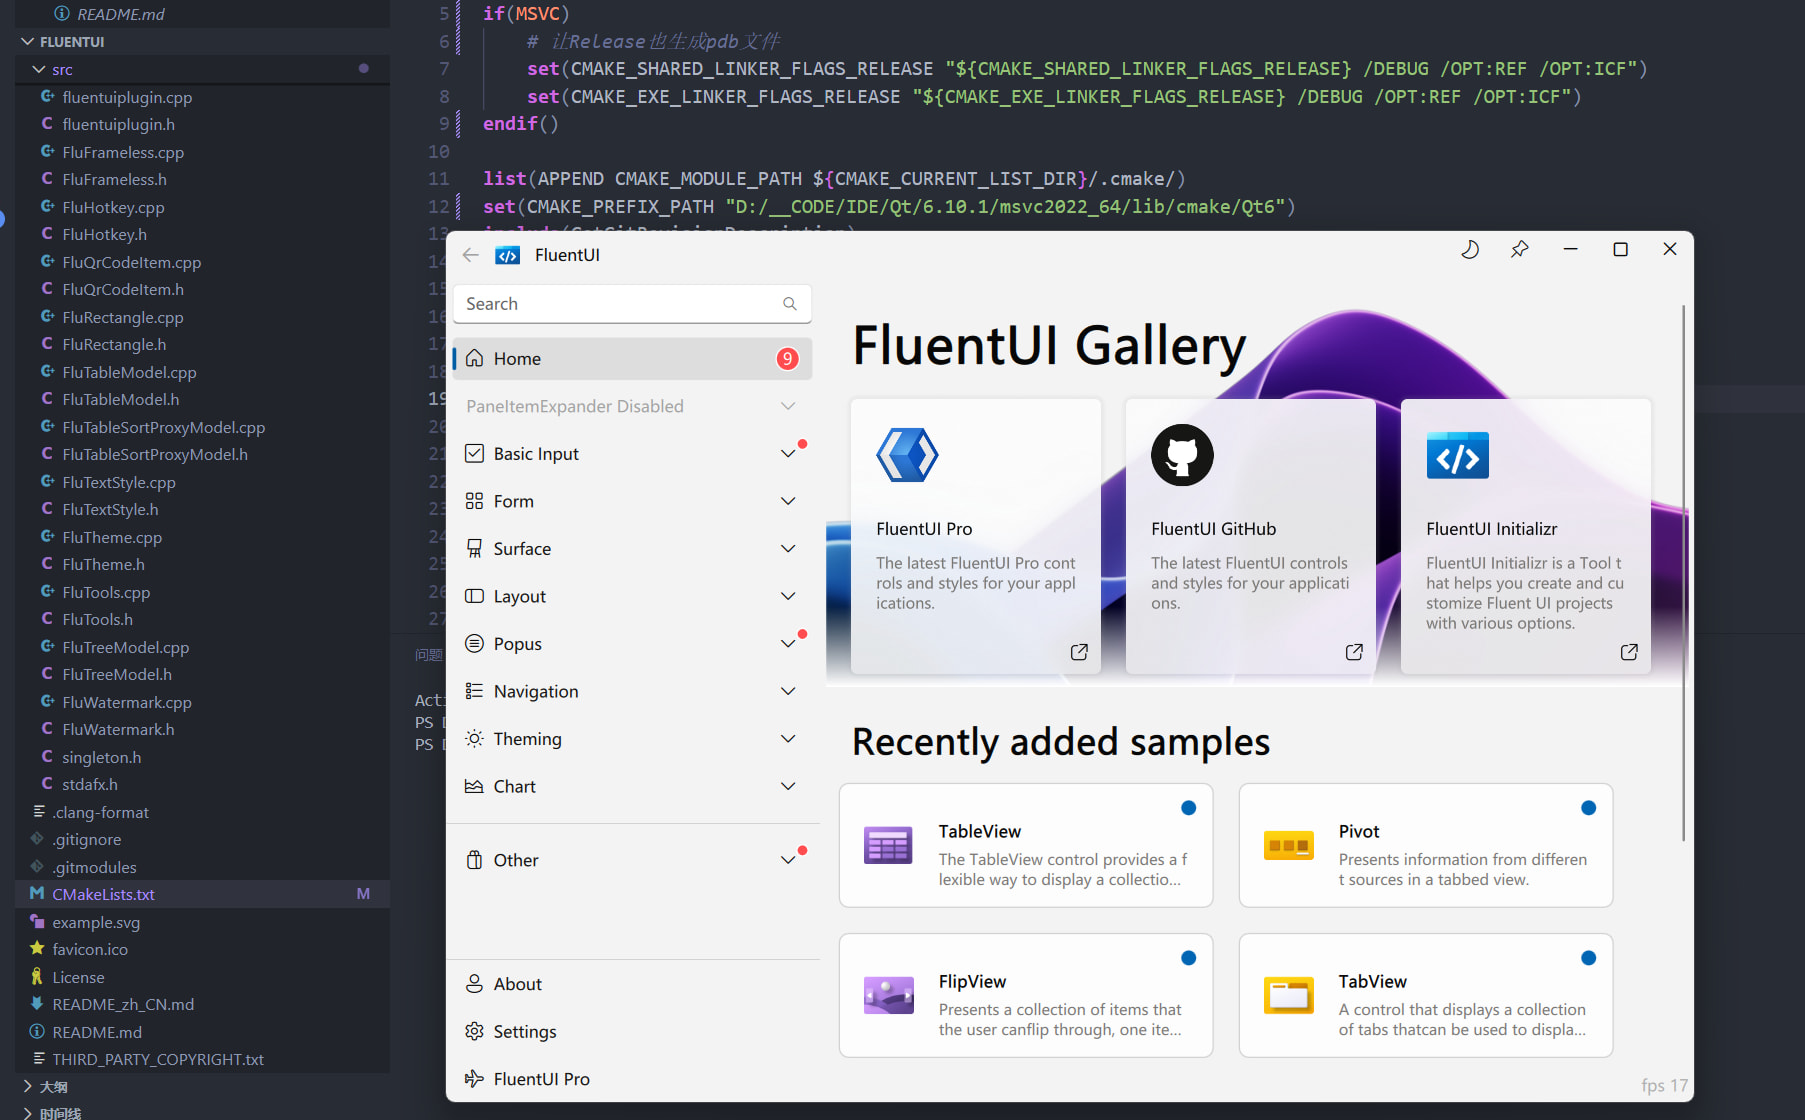The height and width of the screenshot is (1120, 1805).
Task: Open the FluentUI GitHub card external link
Action: click(x=1354, y=652)
